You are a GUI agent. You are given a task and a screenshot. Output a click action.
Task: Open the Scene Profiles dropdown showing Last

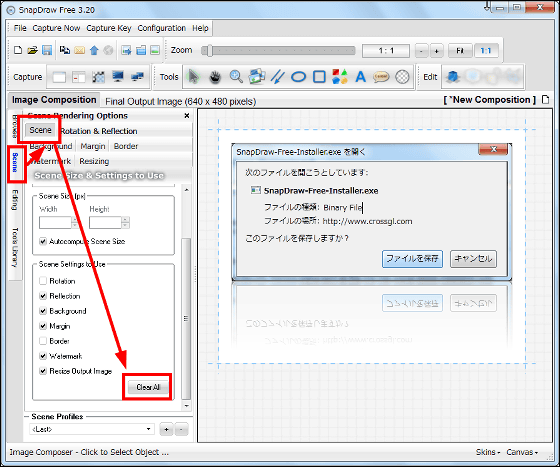[92, 429]
